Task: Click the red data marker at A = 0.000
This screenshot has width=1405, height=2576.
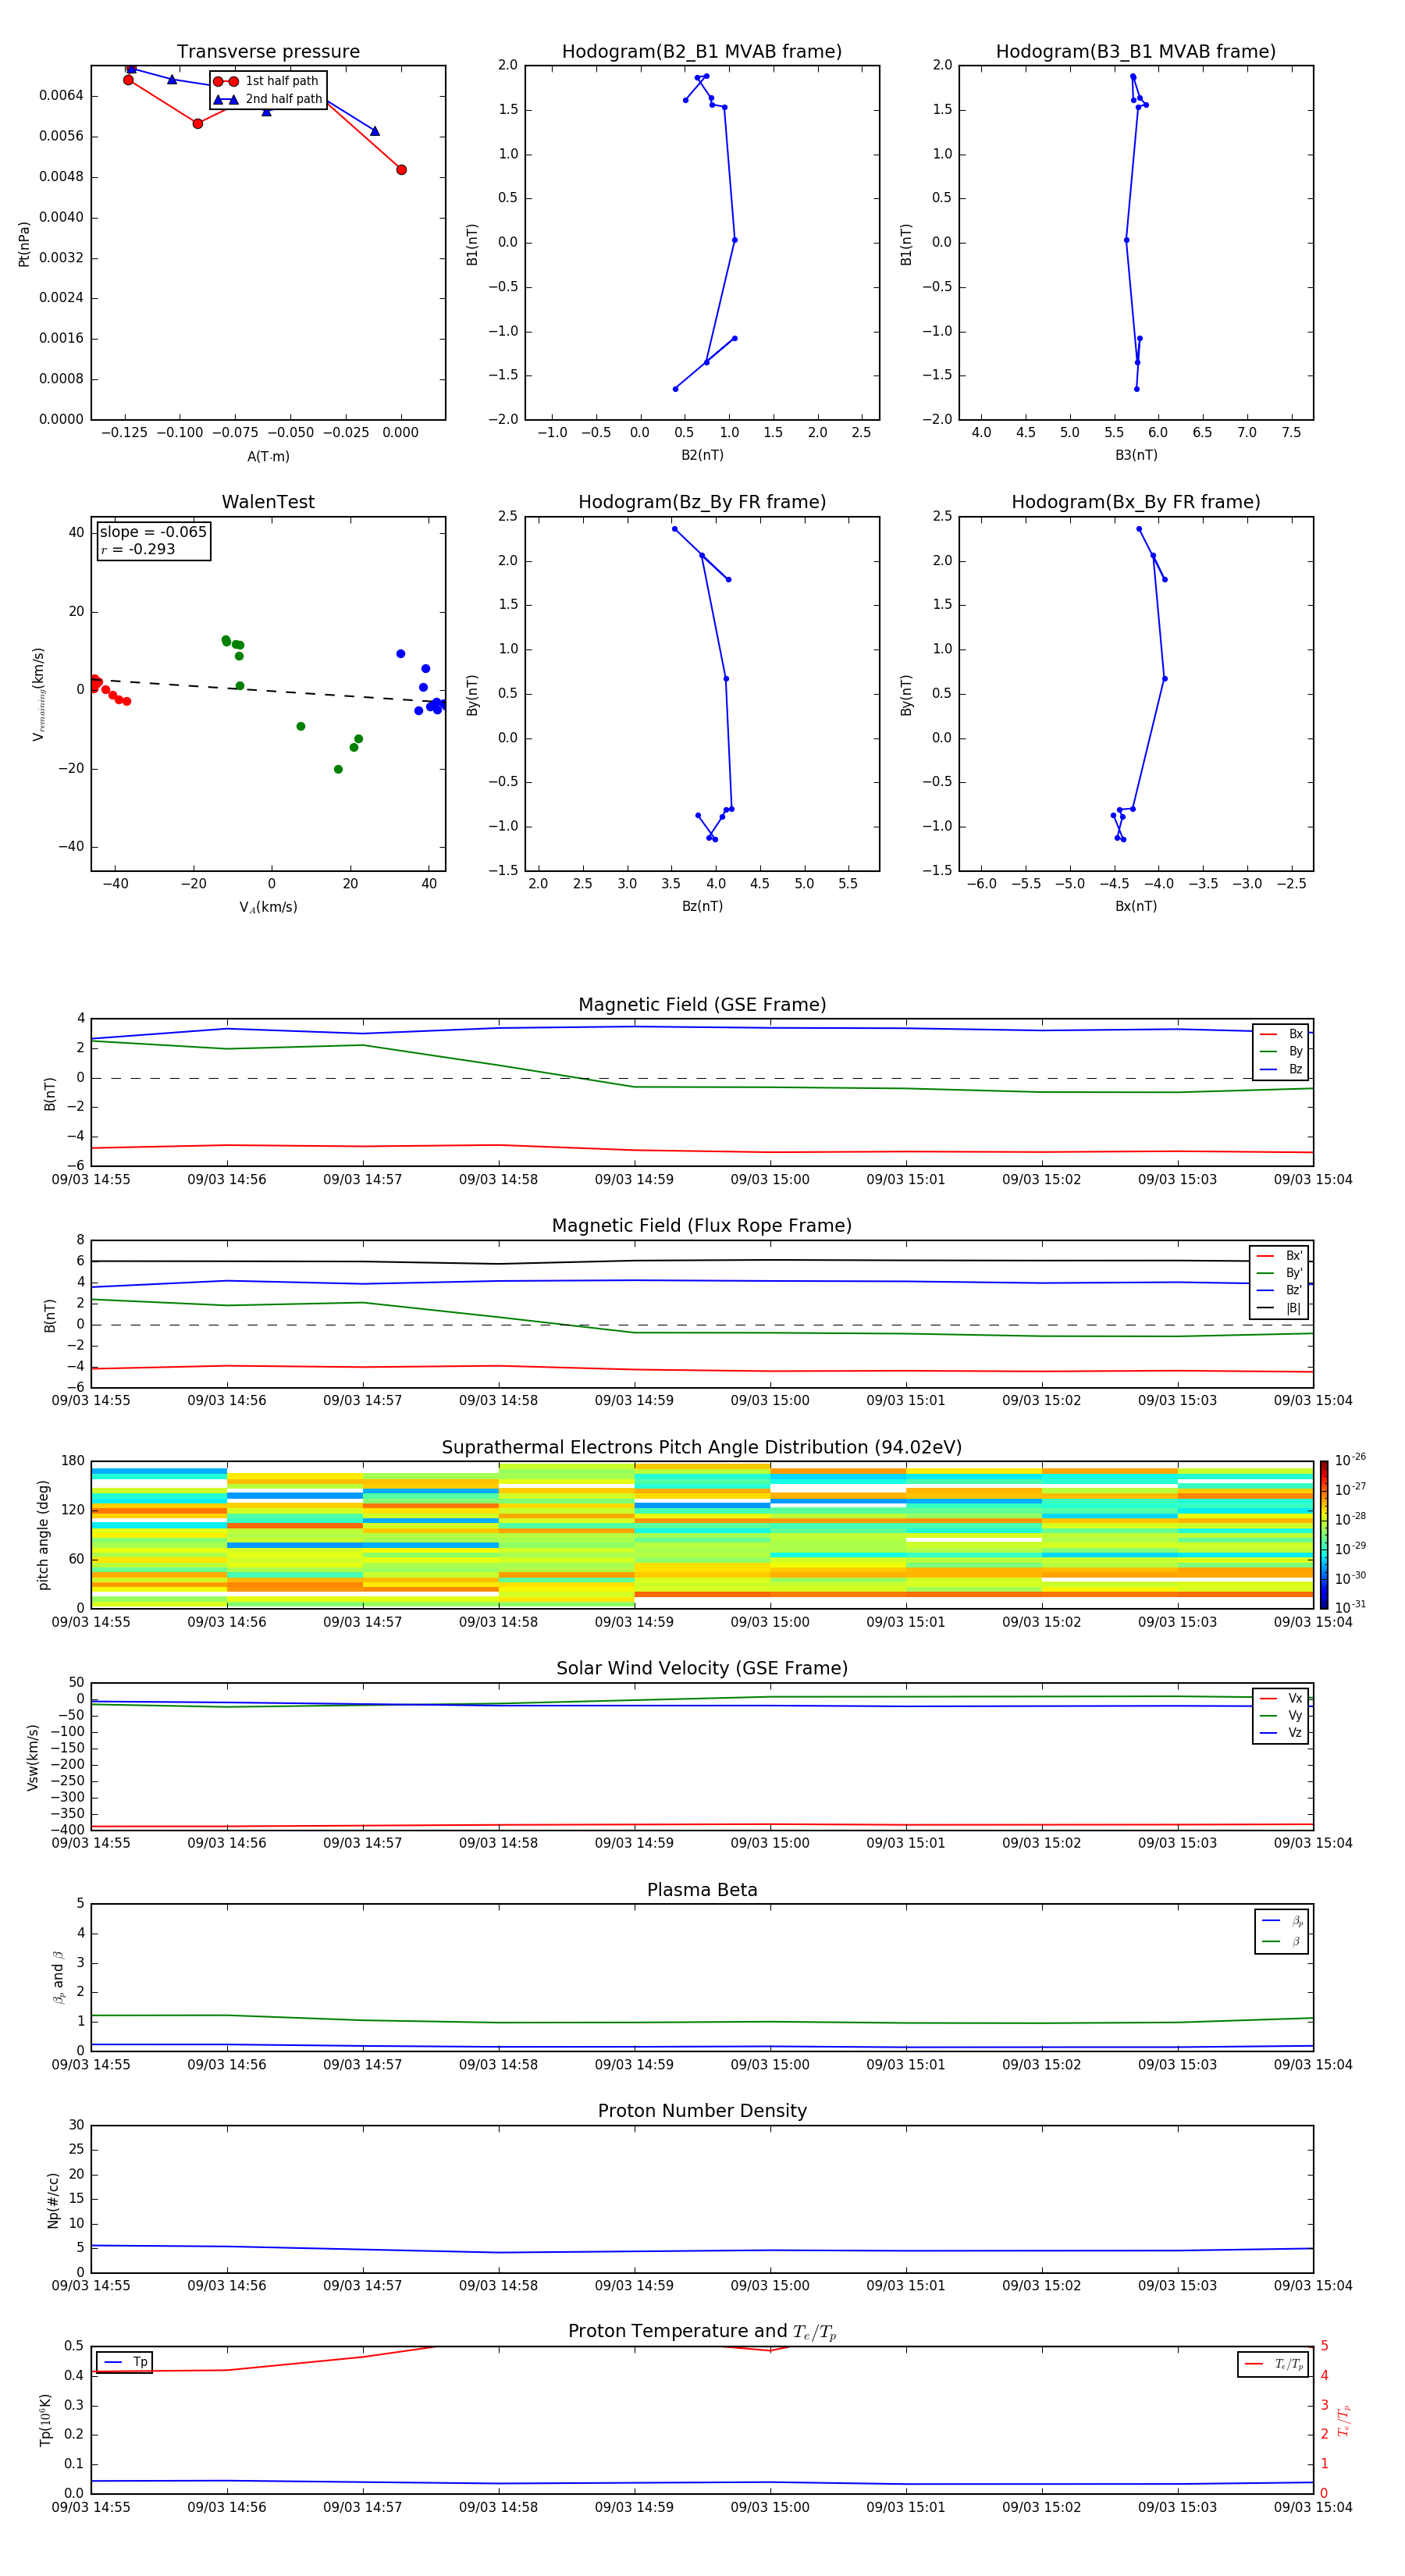Action: 401,170
